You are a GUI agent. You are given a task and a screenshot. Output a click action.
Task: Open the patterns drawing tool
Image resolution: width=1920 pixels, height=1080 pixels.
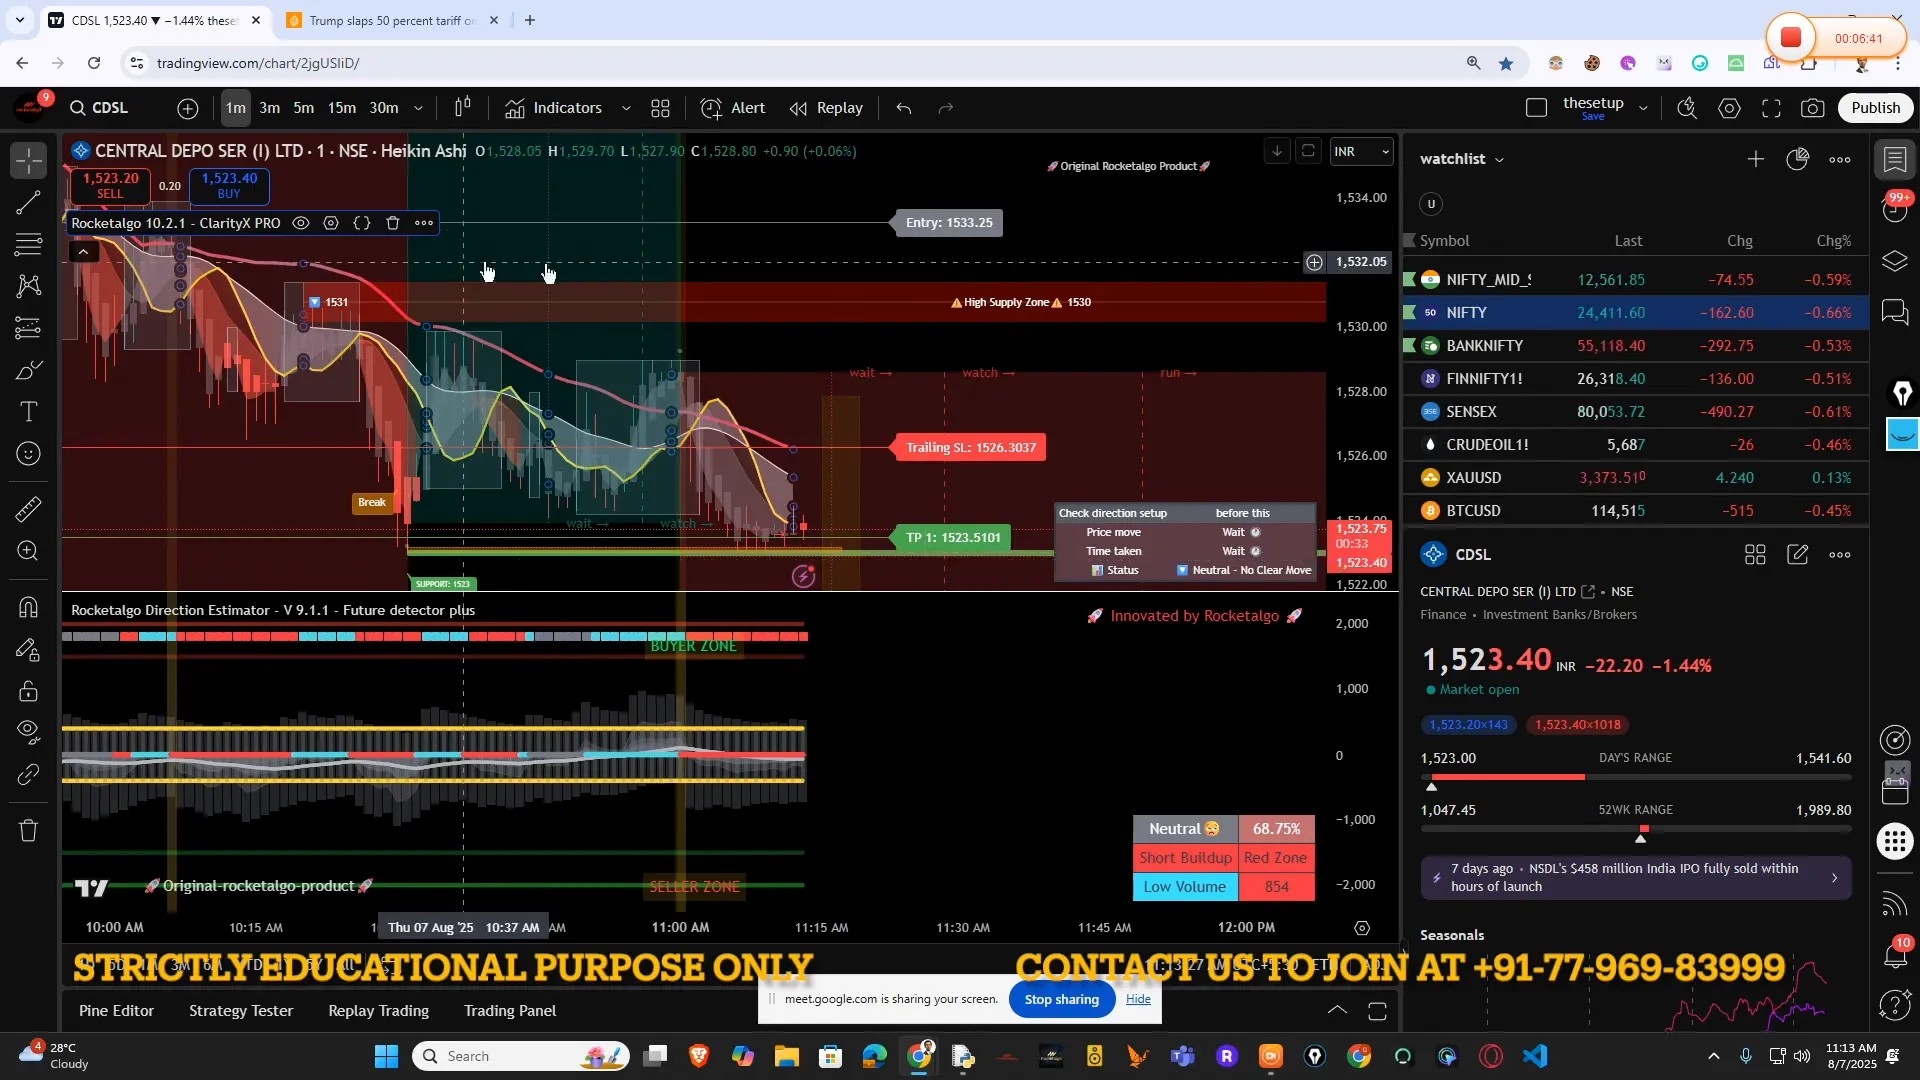pos(29,286)
